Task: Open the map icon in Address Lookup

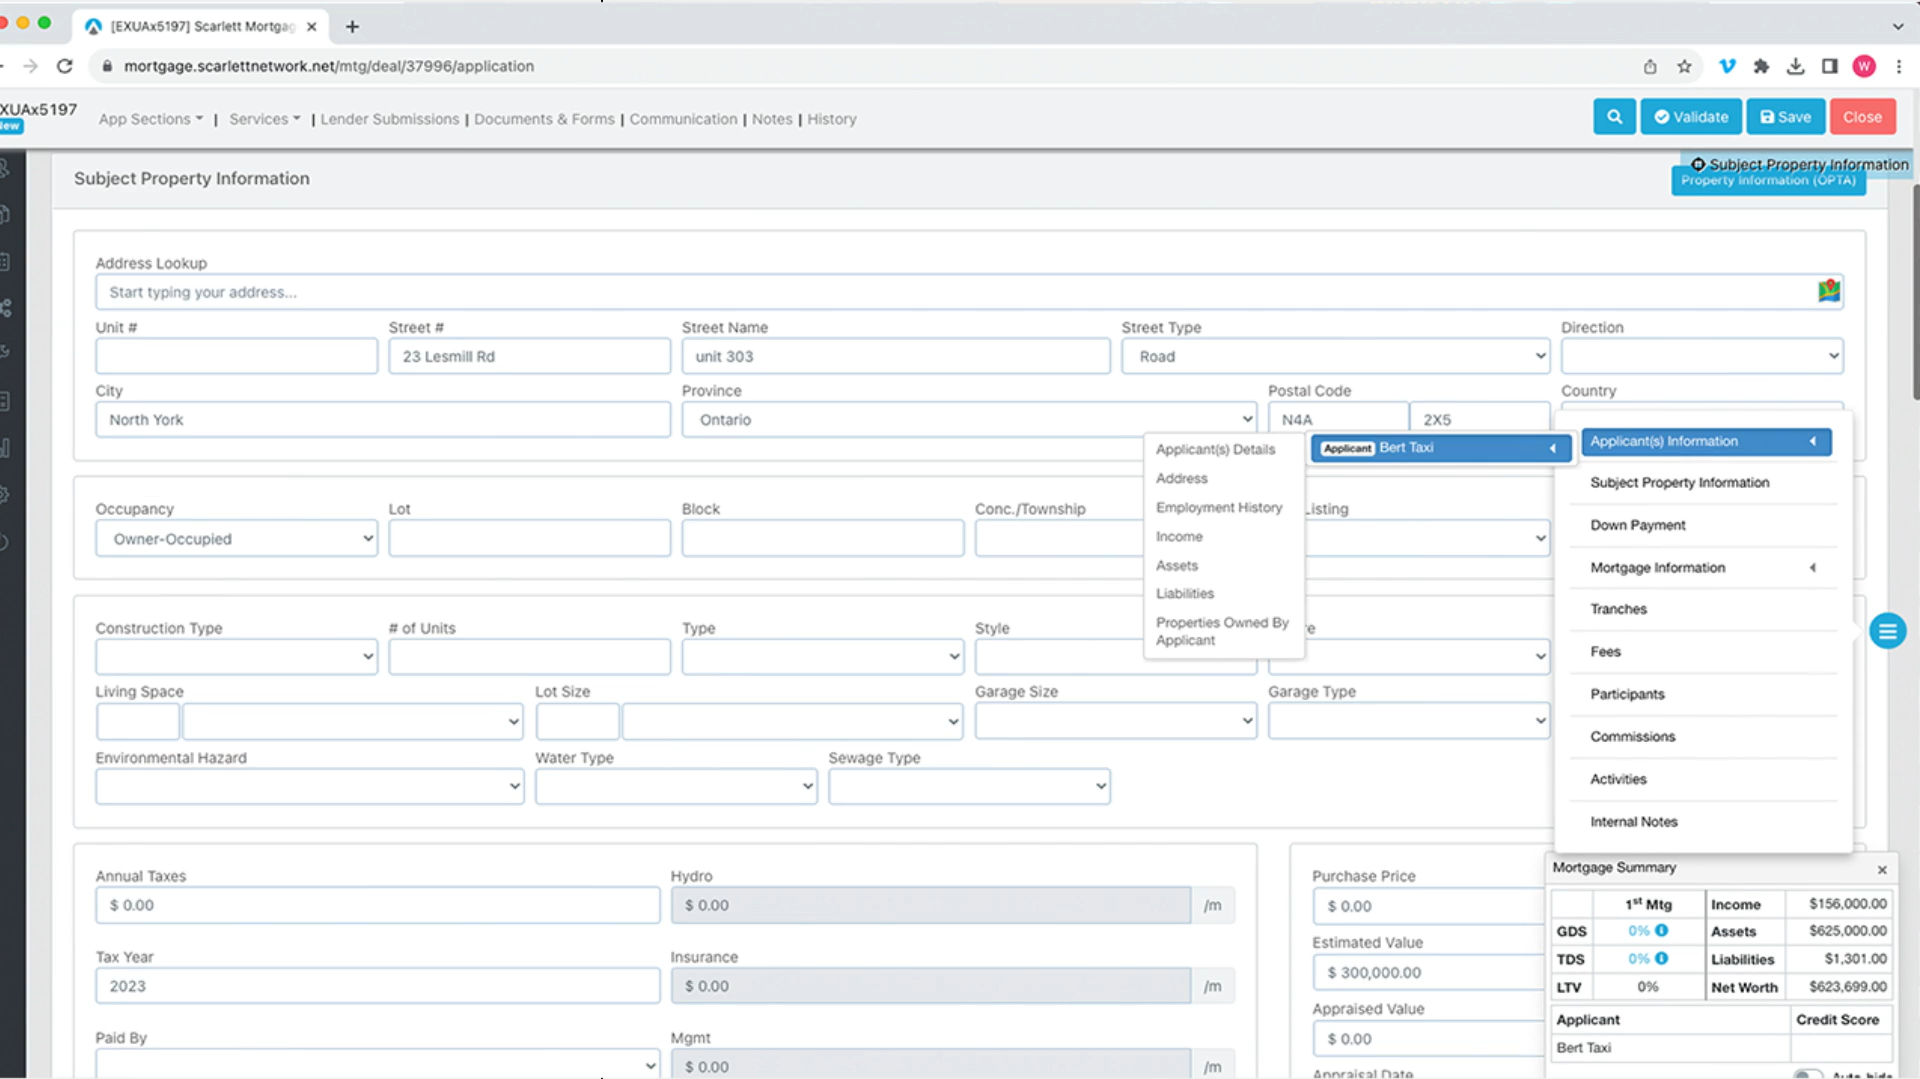Action: (1828, 291)
